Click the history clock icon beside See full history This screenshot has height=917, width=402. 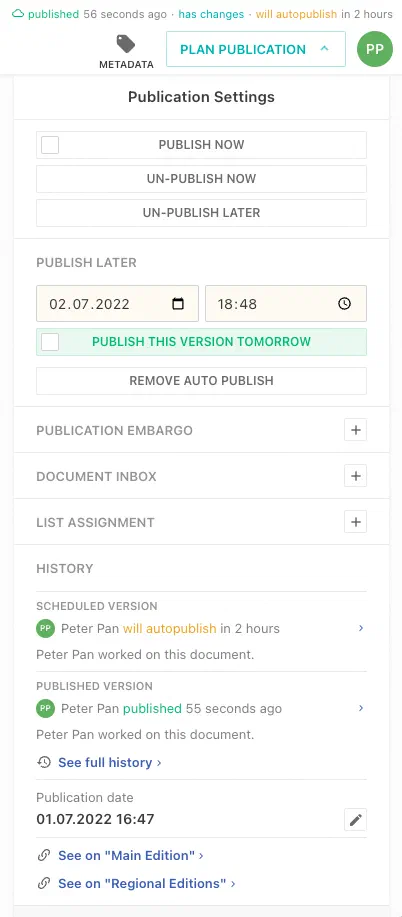pos(44,762)
